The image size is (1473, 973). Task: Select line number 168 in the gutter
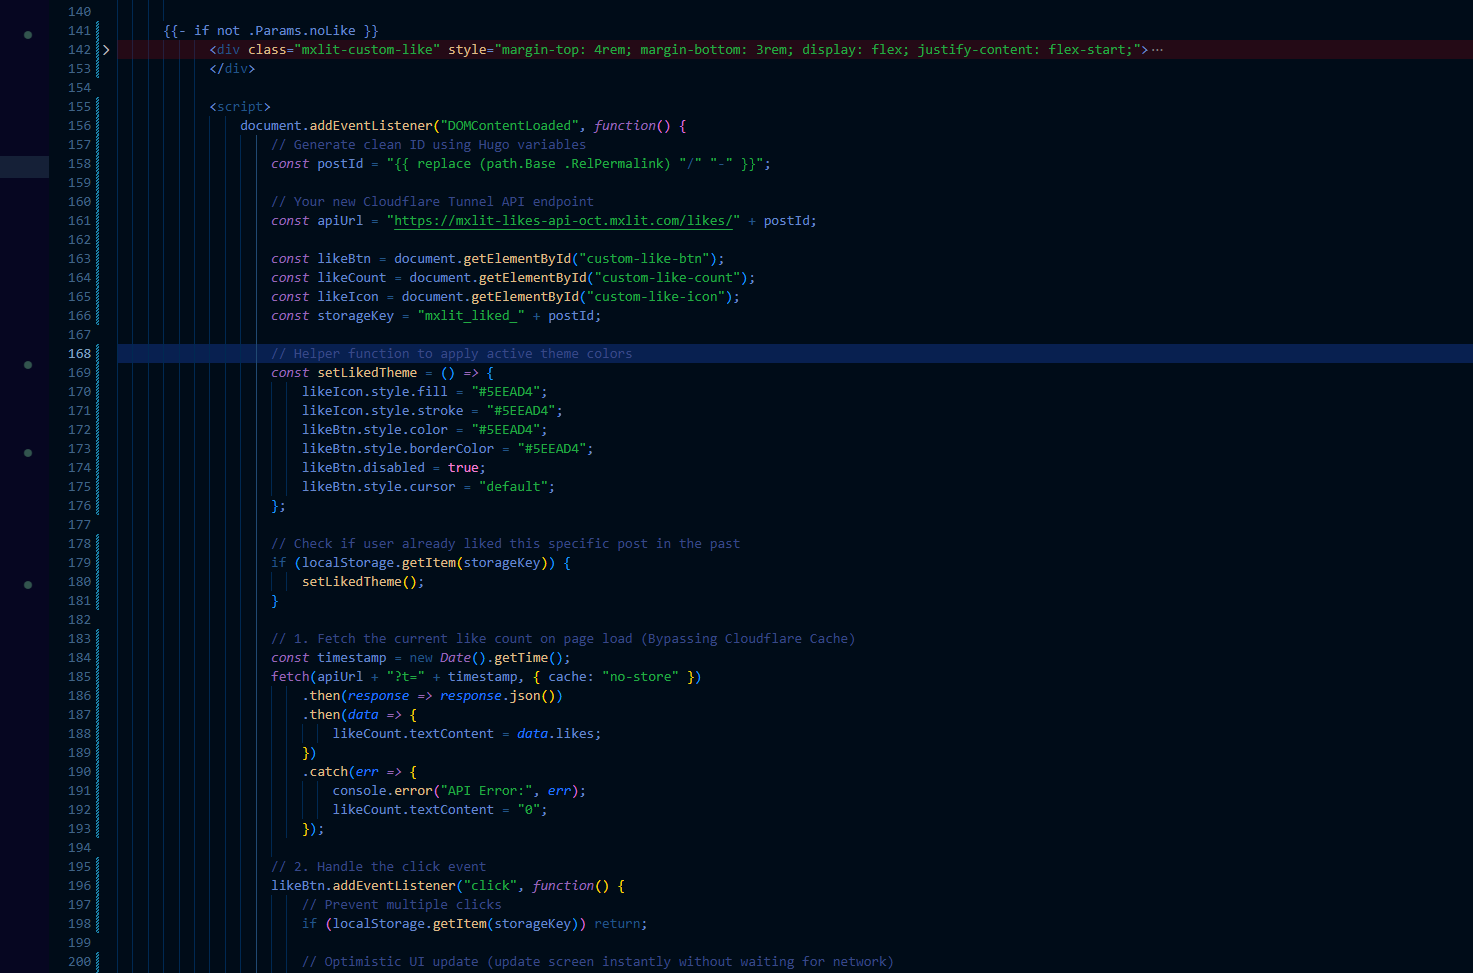click(79, 354)
